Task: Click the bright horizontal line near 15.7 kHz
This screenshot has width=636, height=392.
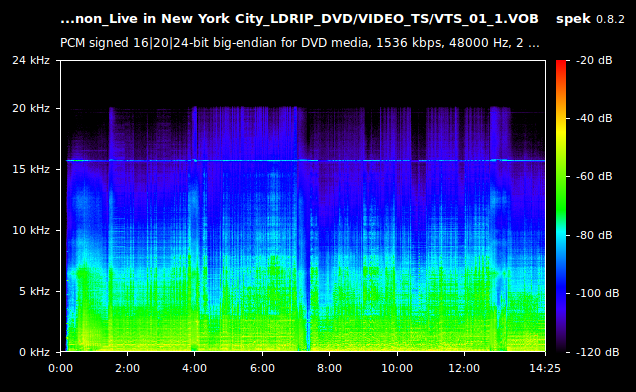Action: pyautogui.click(x=306, y=161)
